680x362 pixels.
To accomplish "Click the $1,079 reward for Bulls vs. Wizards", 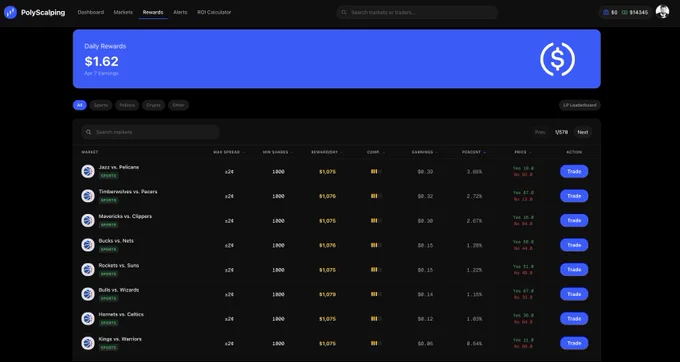I will (x=327, y=294).
